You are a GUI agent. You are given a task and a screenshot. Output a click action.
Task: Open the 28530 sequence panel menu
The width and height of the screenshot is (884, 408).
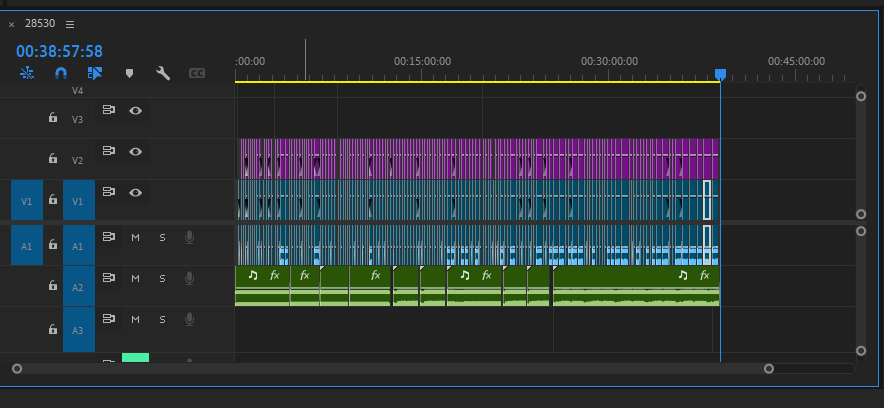click(x=70, y=24)
